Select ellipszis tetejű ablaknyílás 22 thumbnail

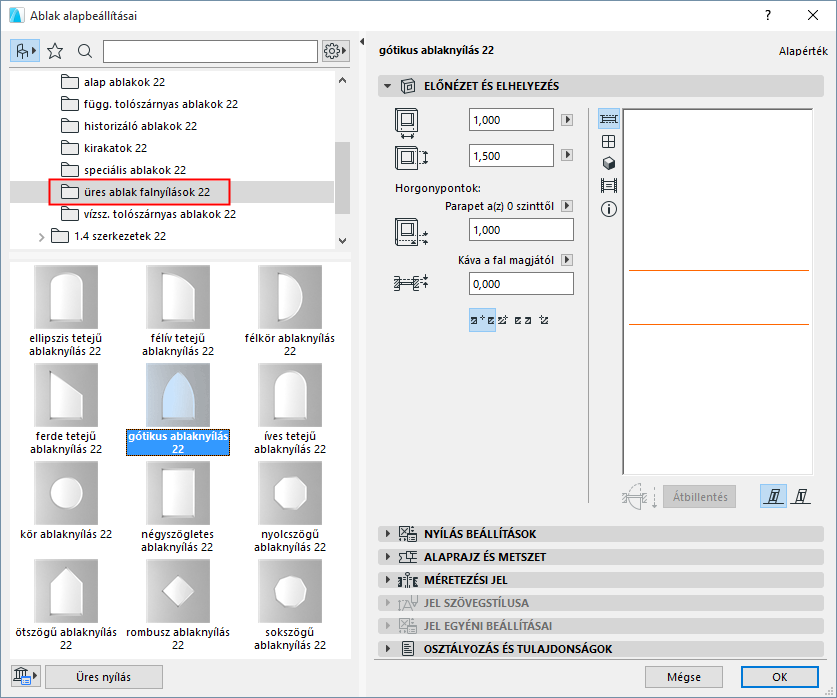(x=66, y=297)
